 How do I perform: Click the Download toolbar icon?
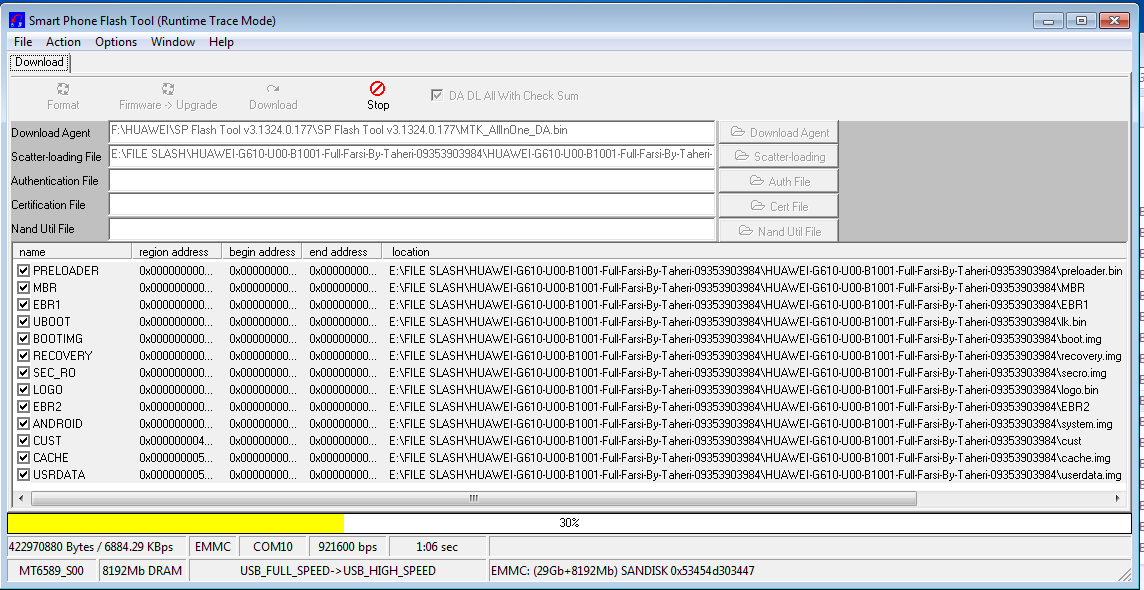[x=273, y=89]
